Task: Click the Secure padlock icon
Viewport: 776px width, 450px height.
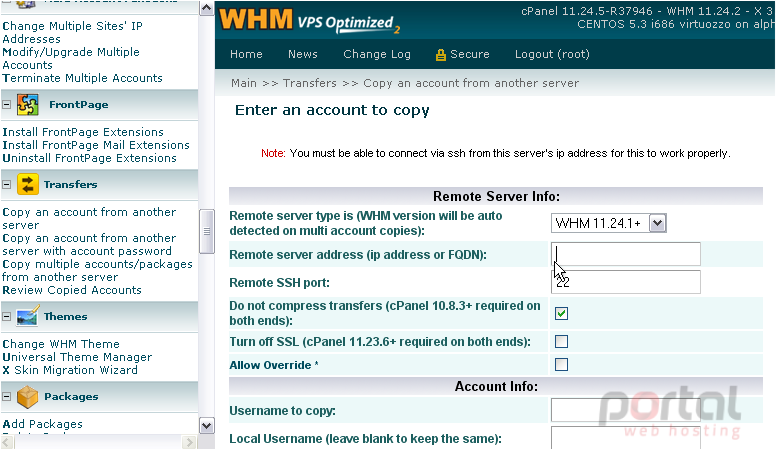Action: [440, 55]
